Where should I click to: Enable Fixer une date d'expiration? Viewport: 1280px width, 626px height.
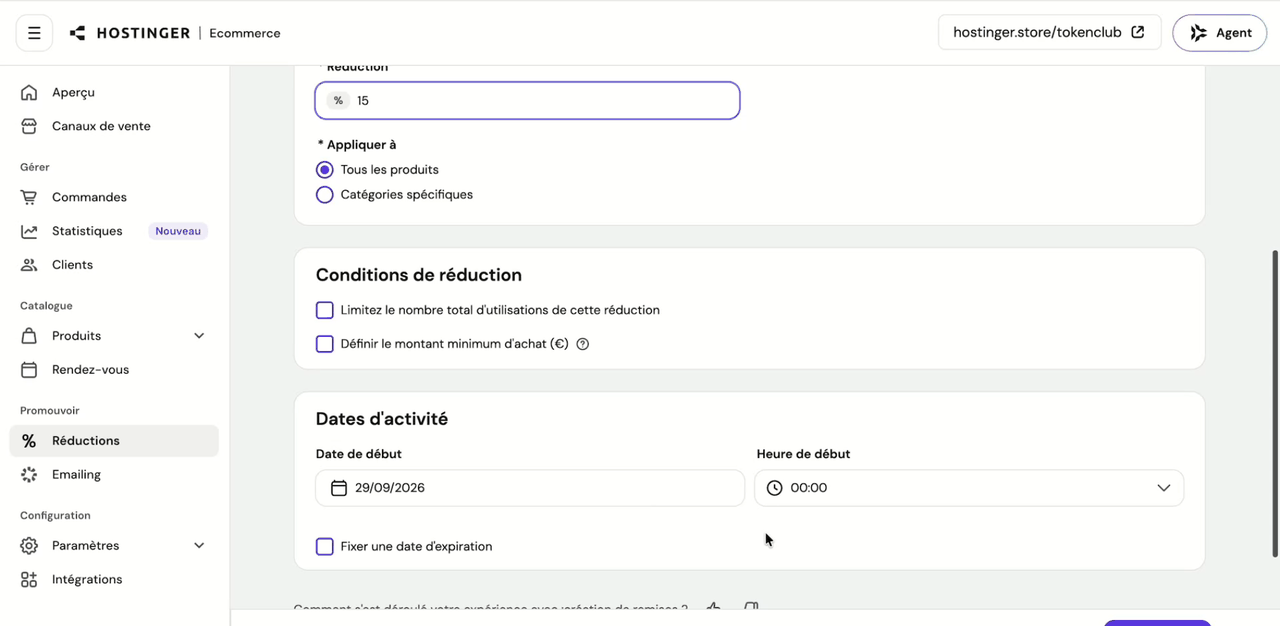click(324, 547)
